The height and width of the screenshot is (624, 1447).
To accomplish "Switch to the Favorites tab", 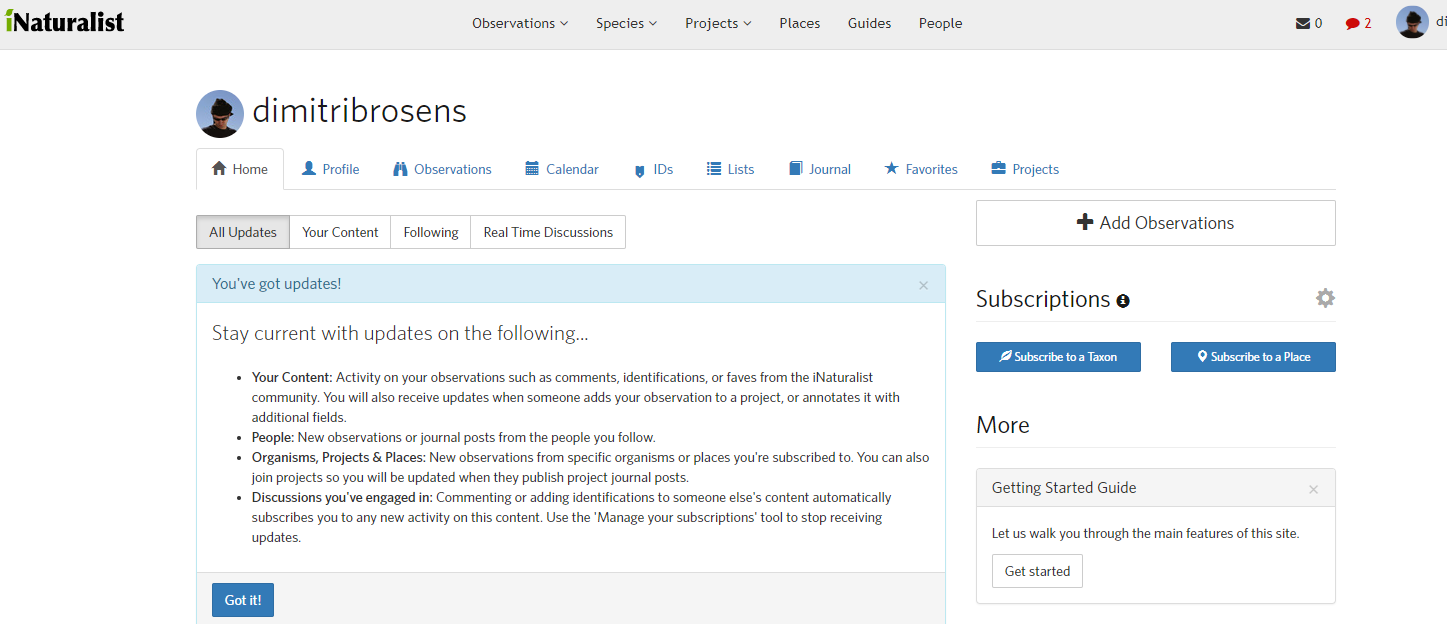I will (921, 169).
